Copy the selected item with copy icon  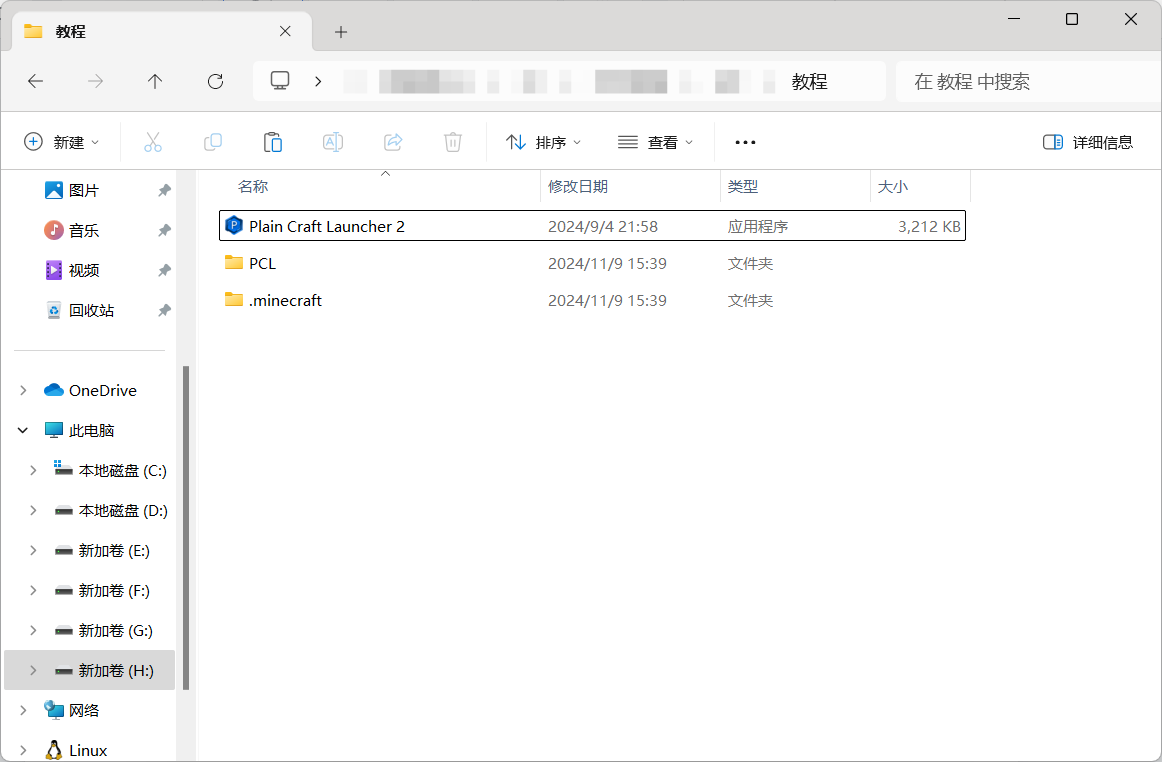point(212,142)
